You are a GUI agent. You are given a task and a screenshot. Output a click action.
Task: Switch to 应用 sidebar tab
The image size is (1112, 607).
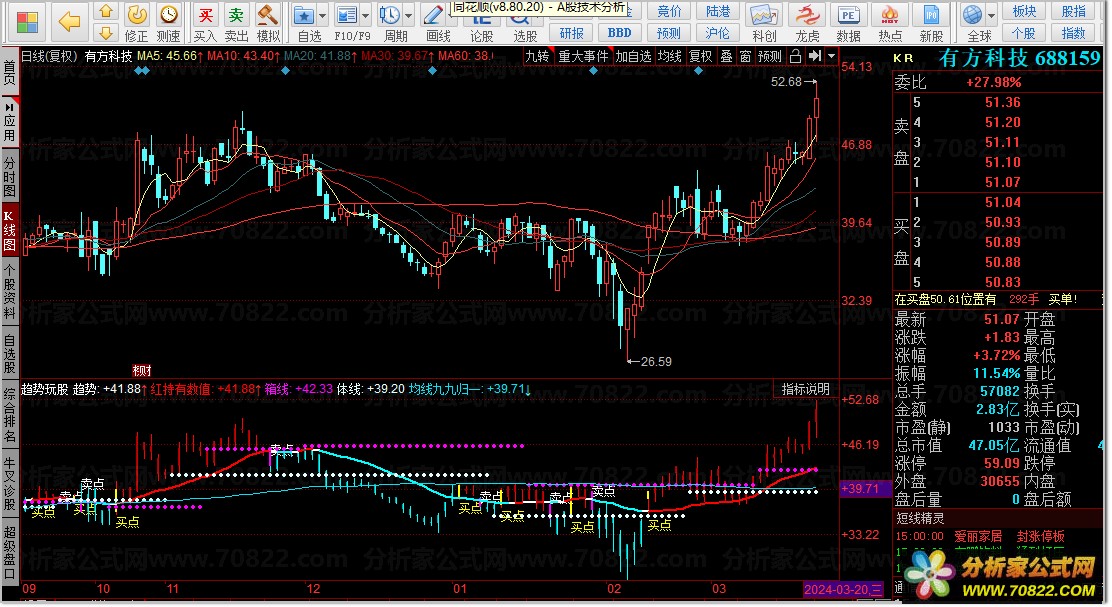pyautogui.click(x=9, y=121)
